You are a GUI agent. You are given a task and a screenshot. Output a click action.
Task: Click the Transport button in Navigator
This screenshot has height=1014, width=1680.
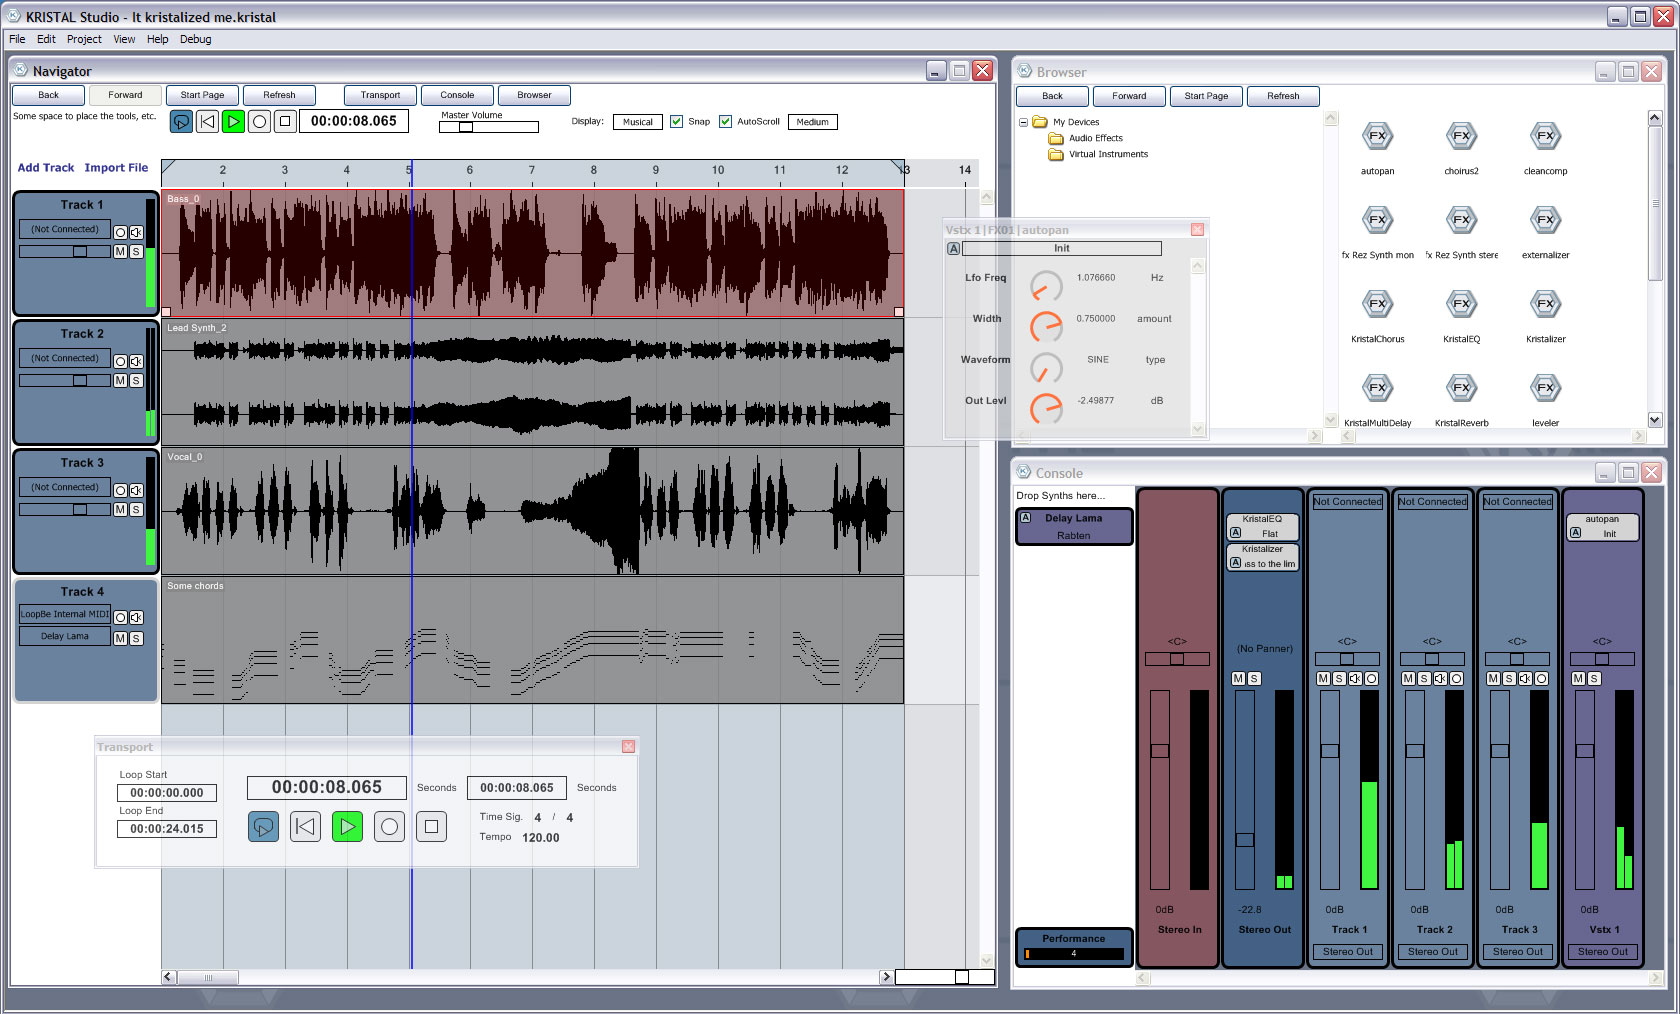click(380, 95)
